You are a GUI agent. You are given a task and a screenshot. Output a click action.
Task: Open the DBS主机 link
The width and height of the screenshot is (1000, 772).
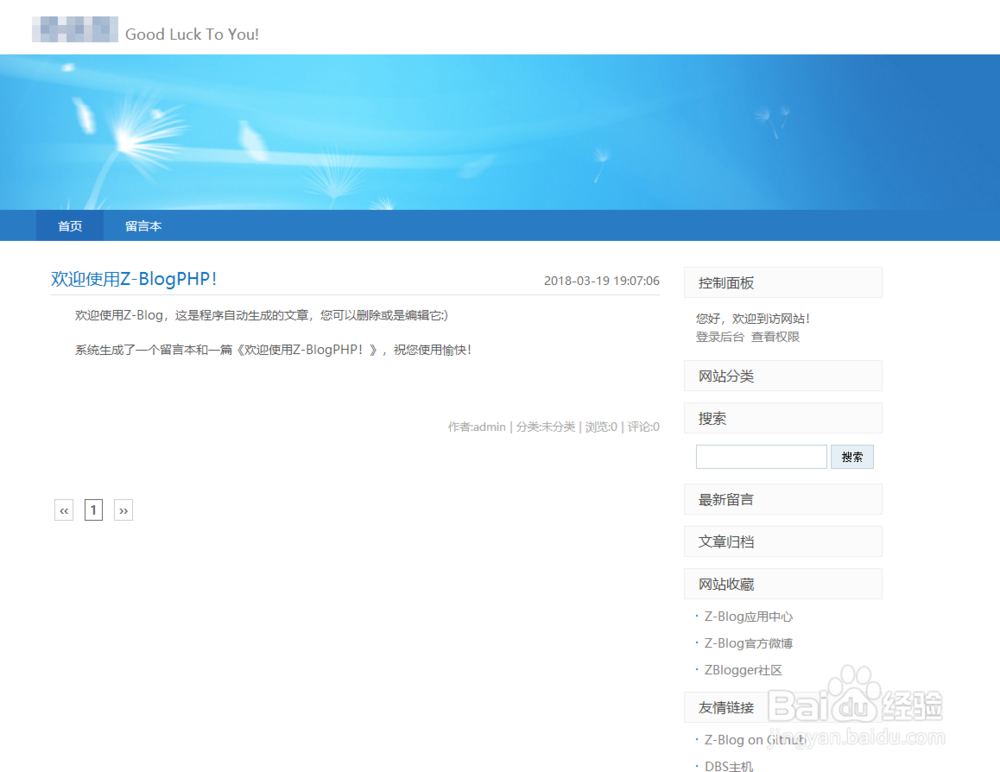pos(728,766)
